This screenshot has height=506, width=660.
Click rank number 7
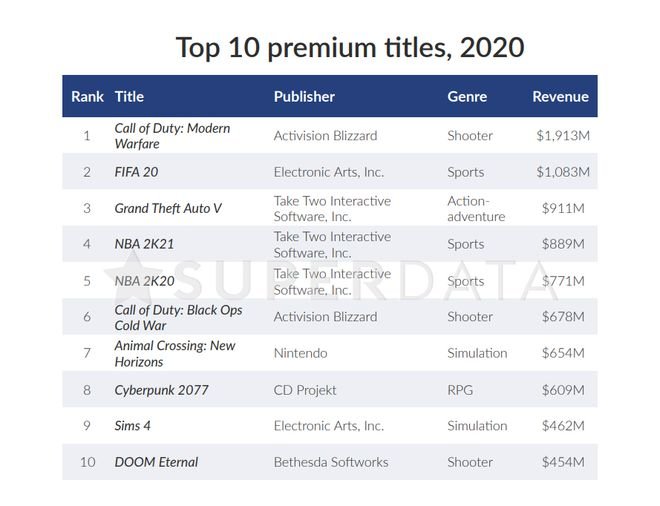pos(87,353)
